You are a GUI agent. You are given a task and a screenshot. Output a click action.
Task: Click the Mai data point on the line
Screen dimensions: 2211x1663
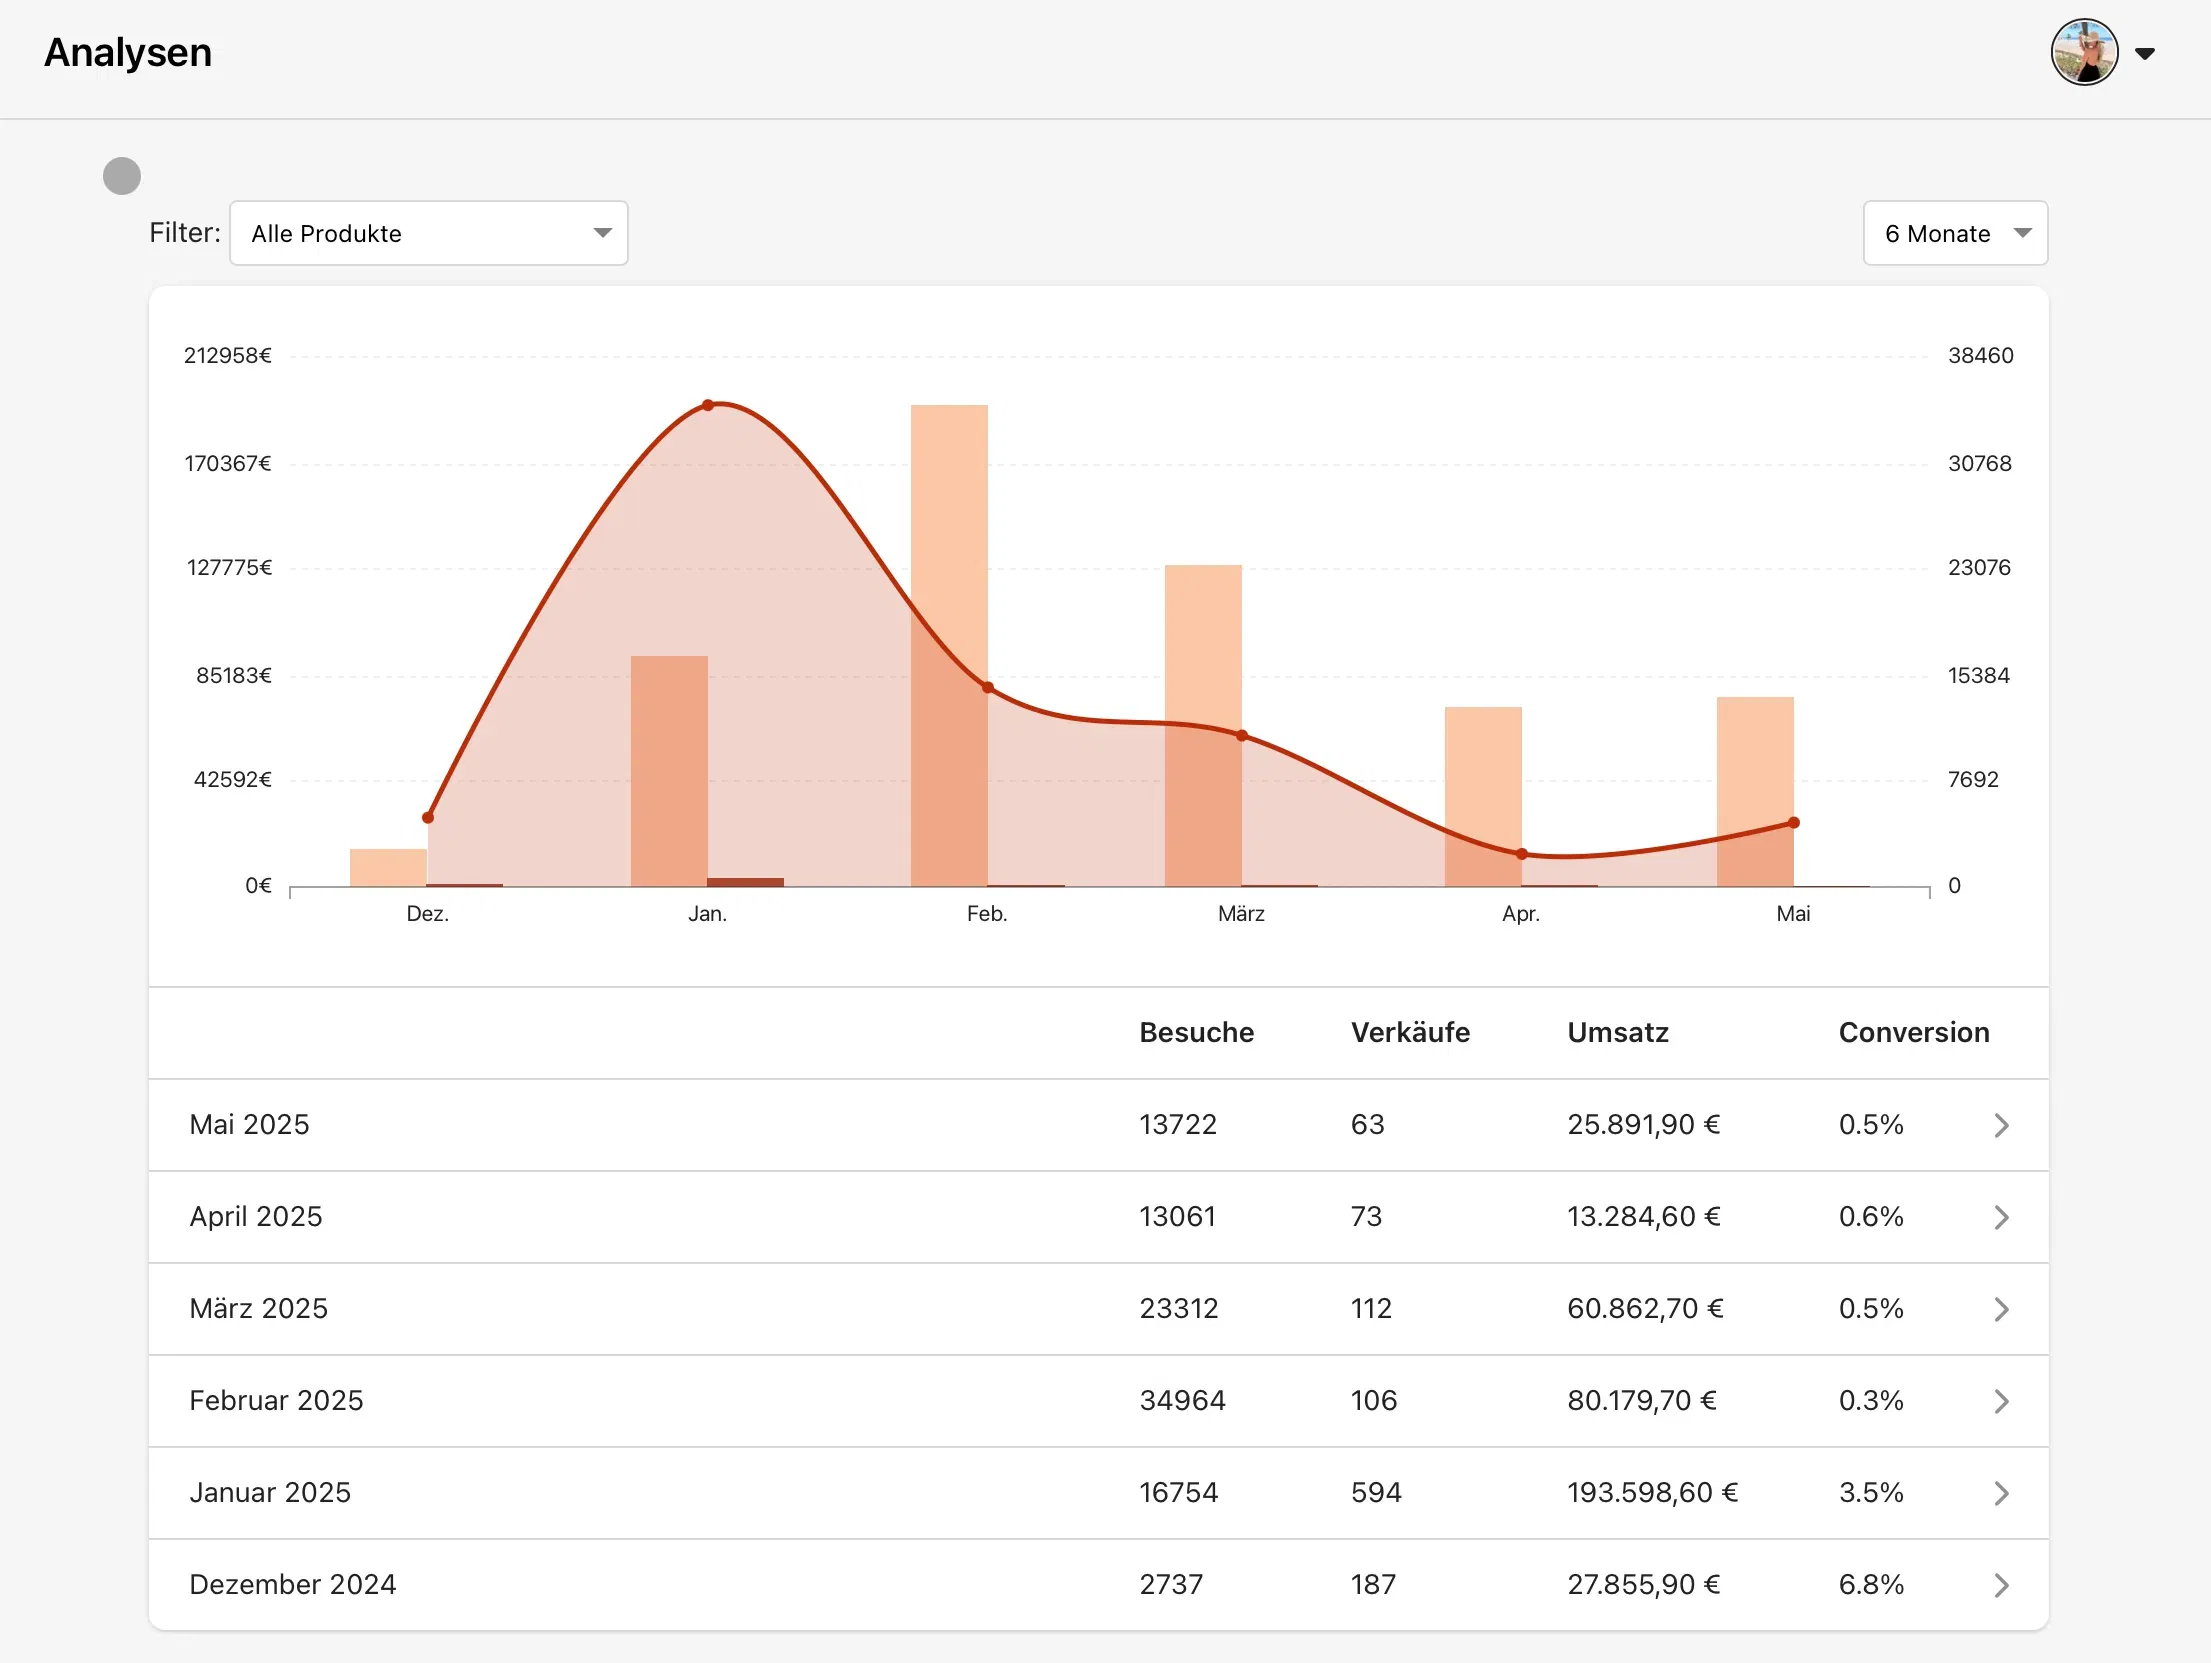coord(1794,823)
